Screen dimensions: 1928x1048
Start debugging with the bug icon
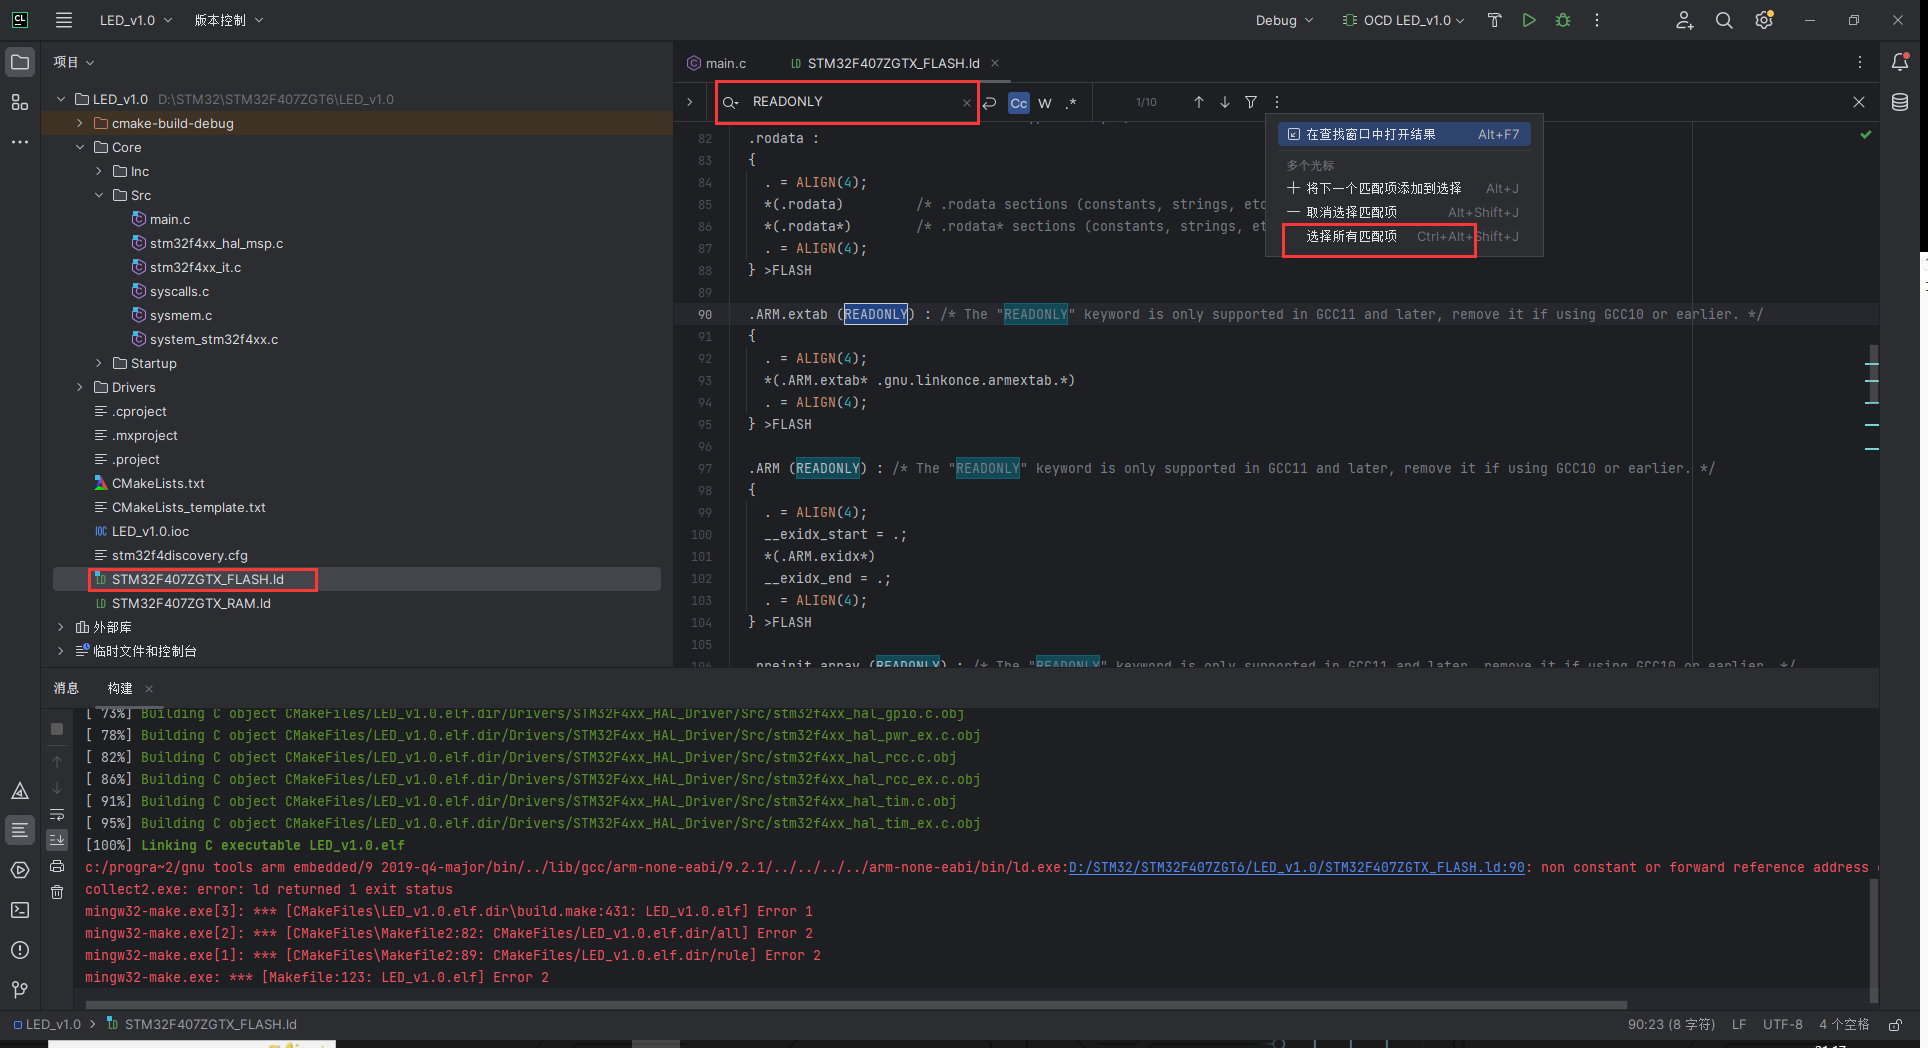tap(1563, 20)
